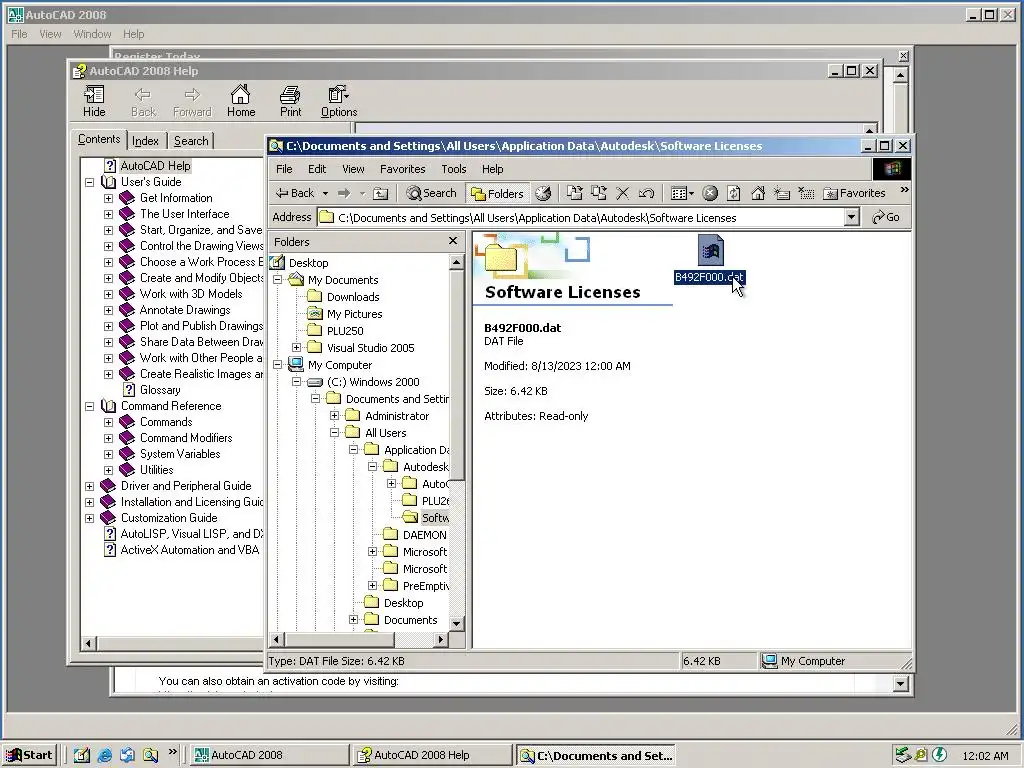Click the folder tree's right scroll arrow
This screenshot has height=768, width=1024.
(x=441, y=639)
